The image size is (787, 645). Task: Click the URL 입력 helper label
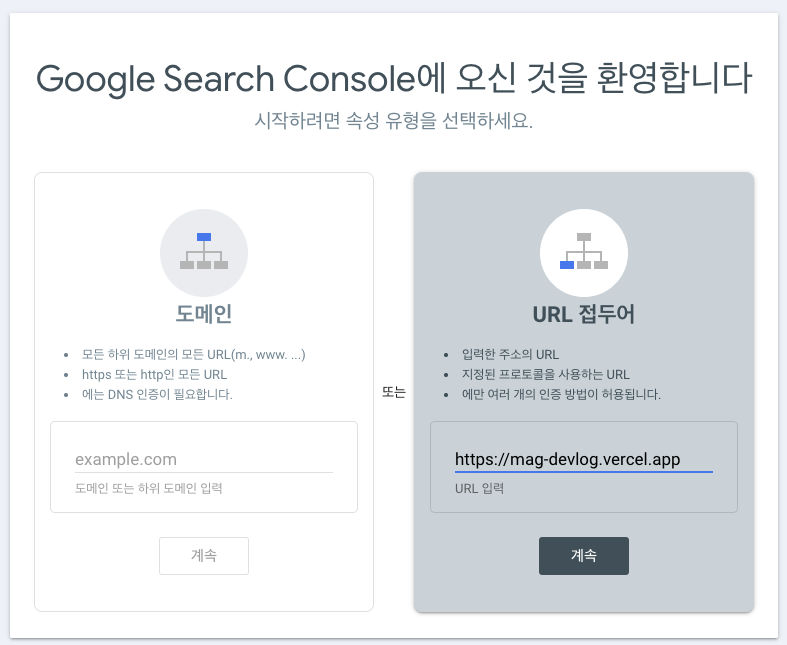pos(479,488)
